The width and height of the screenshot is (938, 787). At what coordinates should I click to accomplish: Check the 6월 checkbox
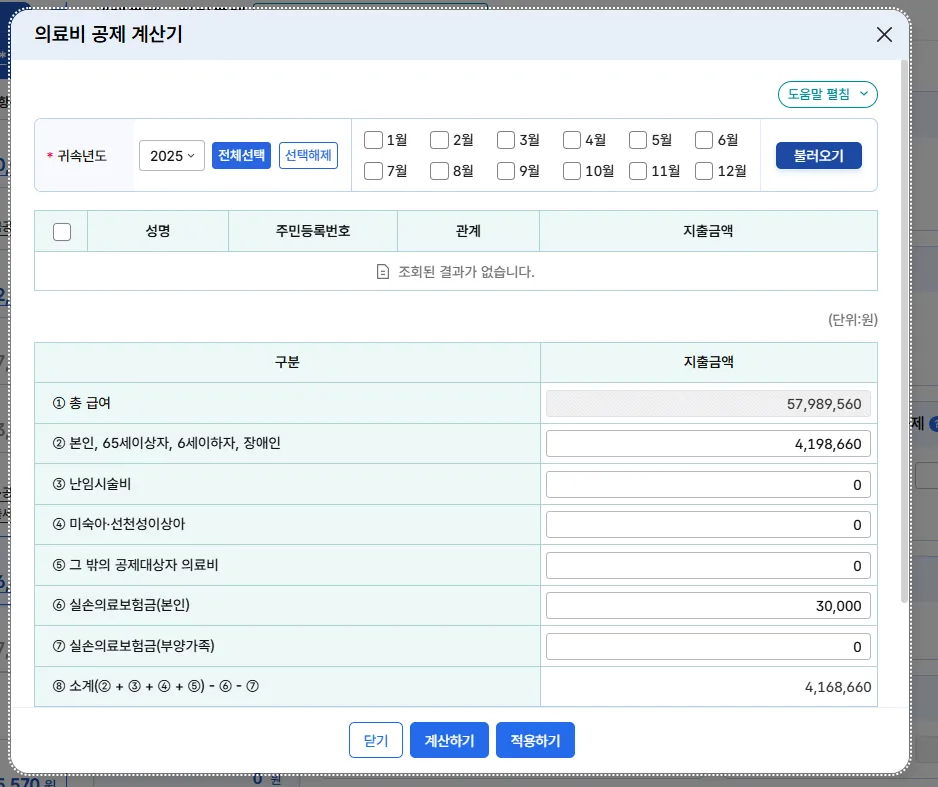tap(704, 140)
